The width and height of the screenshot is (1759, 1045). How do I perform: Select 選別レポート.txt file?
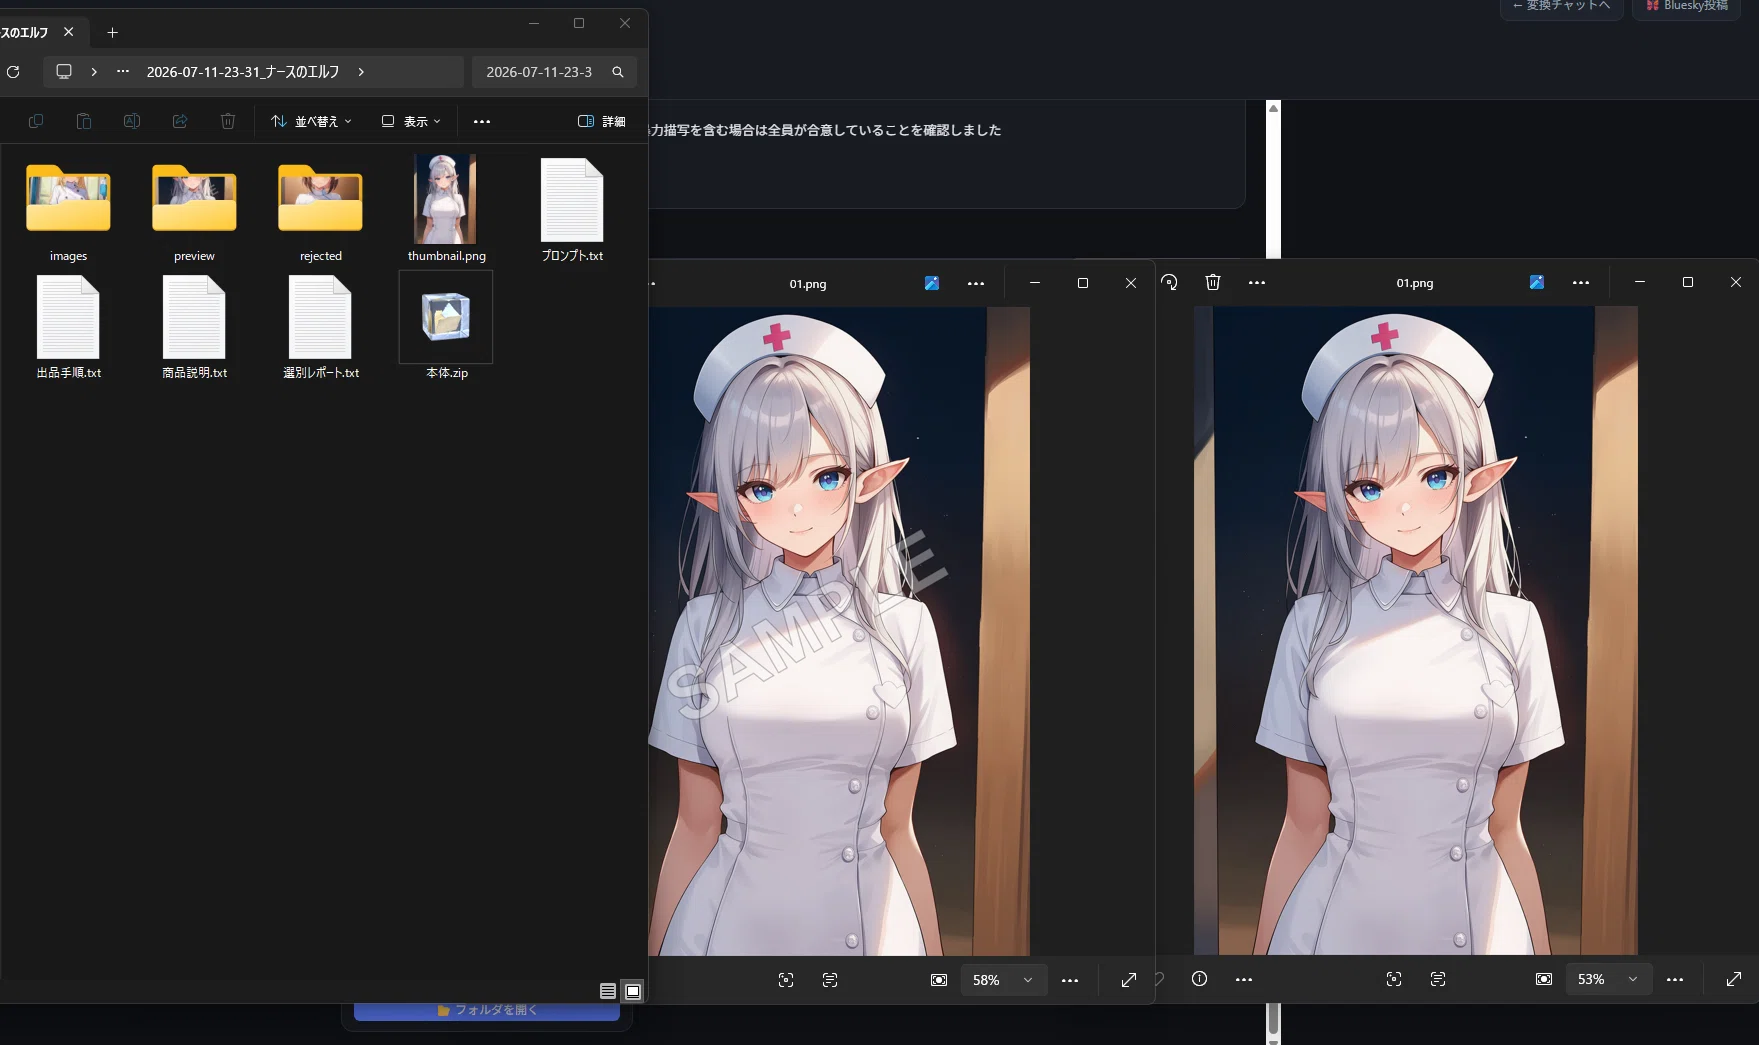point(320,328)
